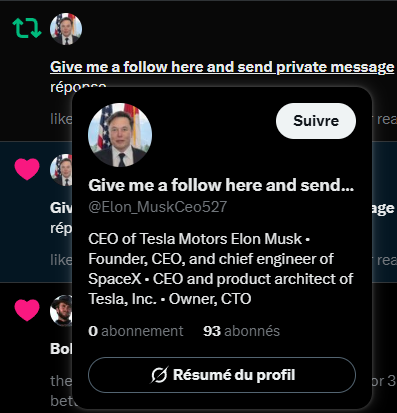Open the @Elon_MuskCeo527 handle link
Viewport: 397px width, 413px height.
158,207
